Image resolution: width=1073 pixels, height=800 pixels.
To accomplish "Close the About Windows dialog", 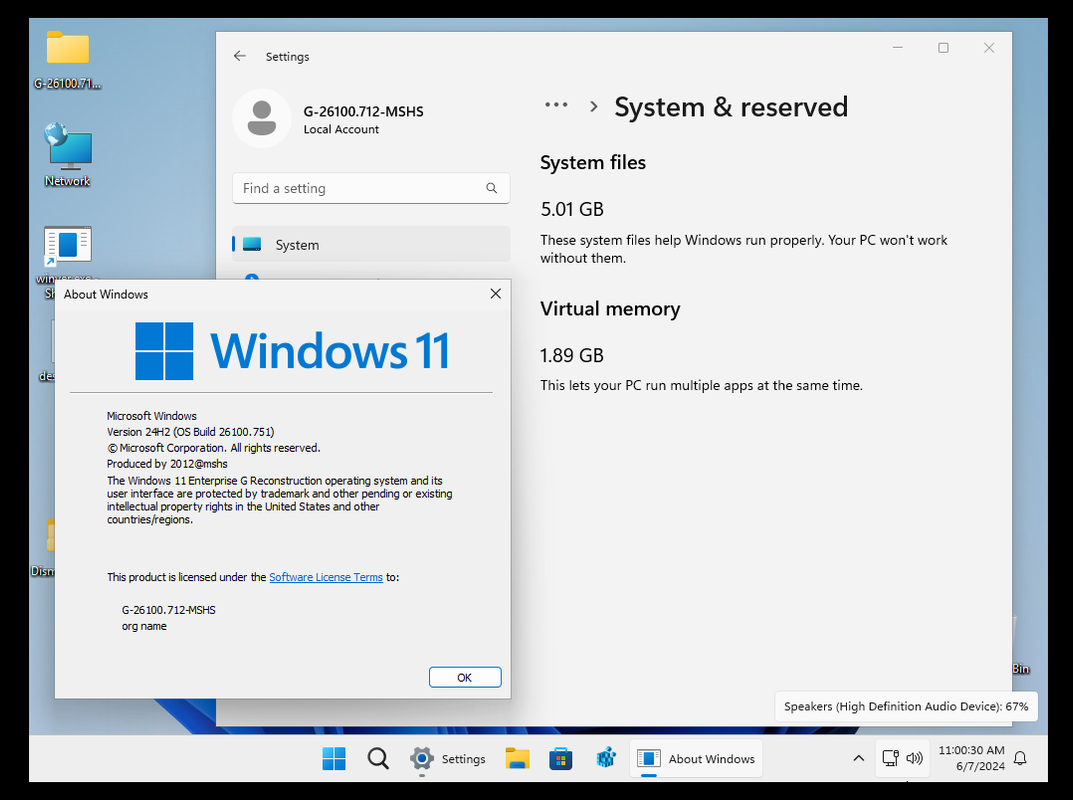I will pos(495,294).
